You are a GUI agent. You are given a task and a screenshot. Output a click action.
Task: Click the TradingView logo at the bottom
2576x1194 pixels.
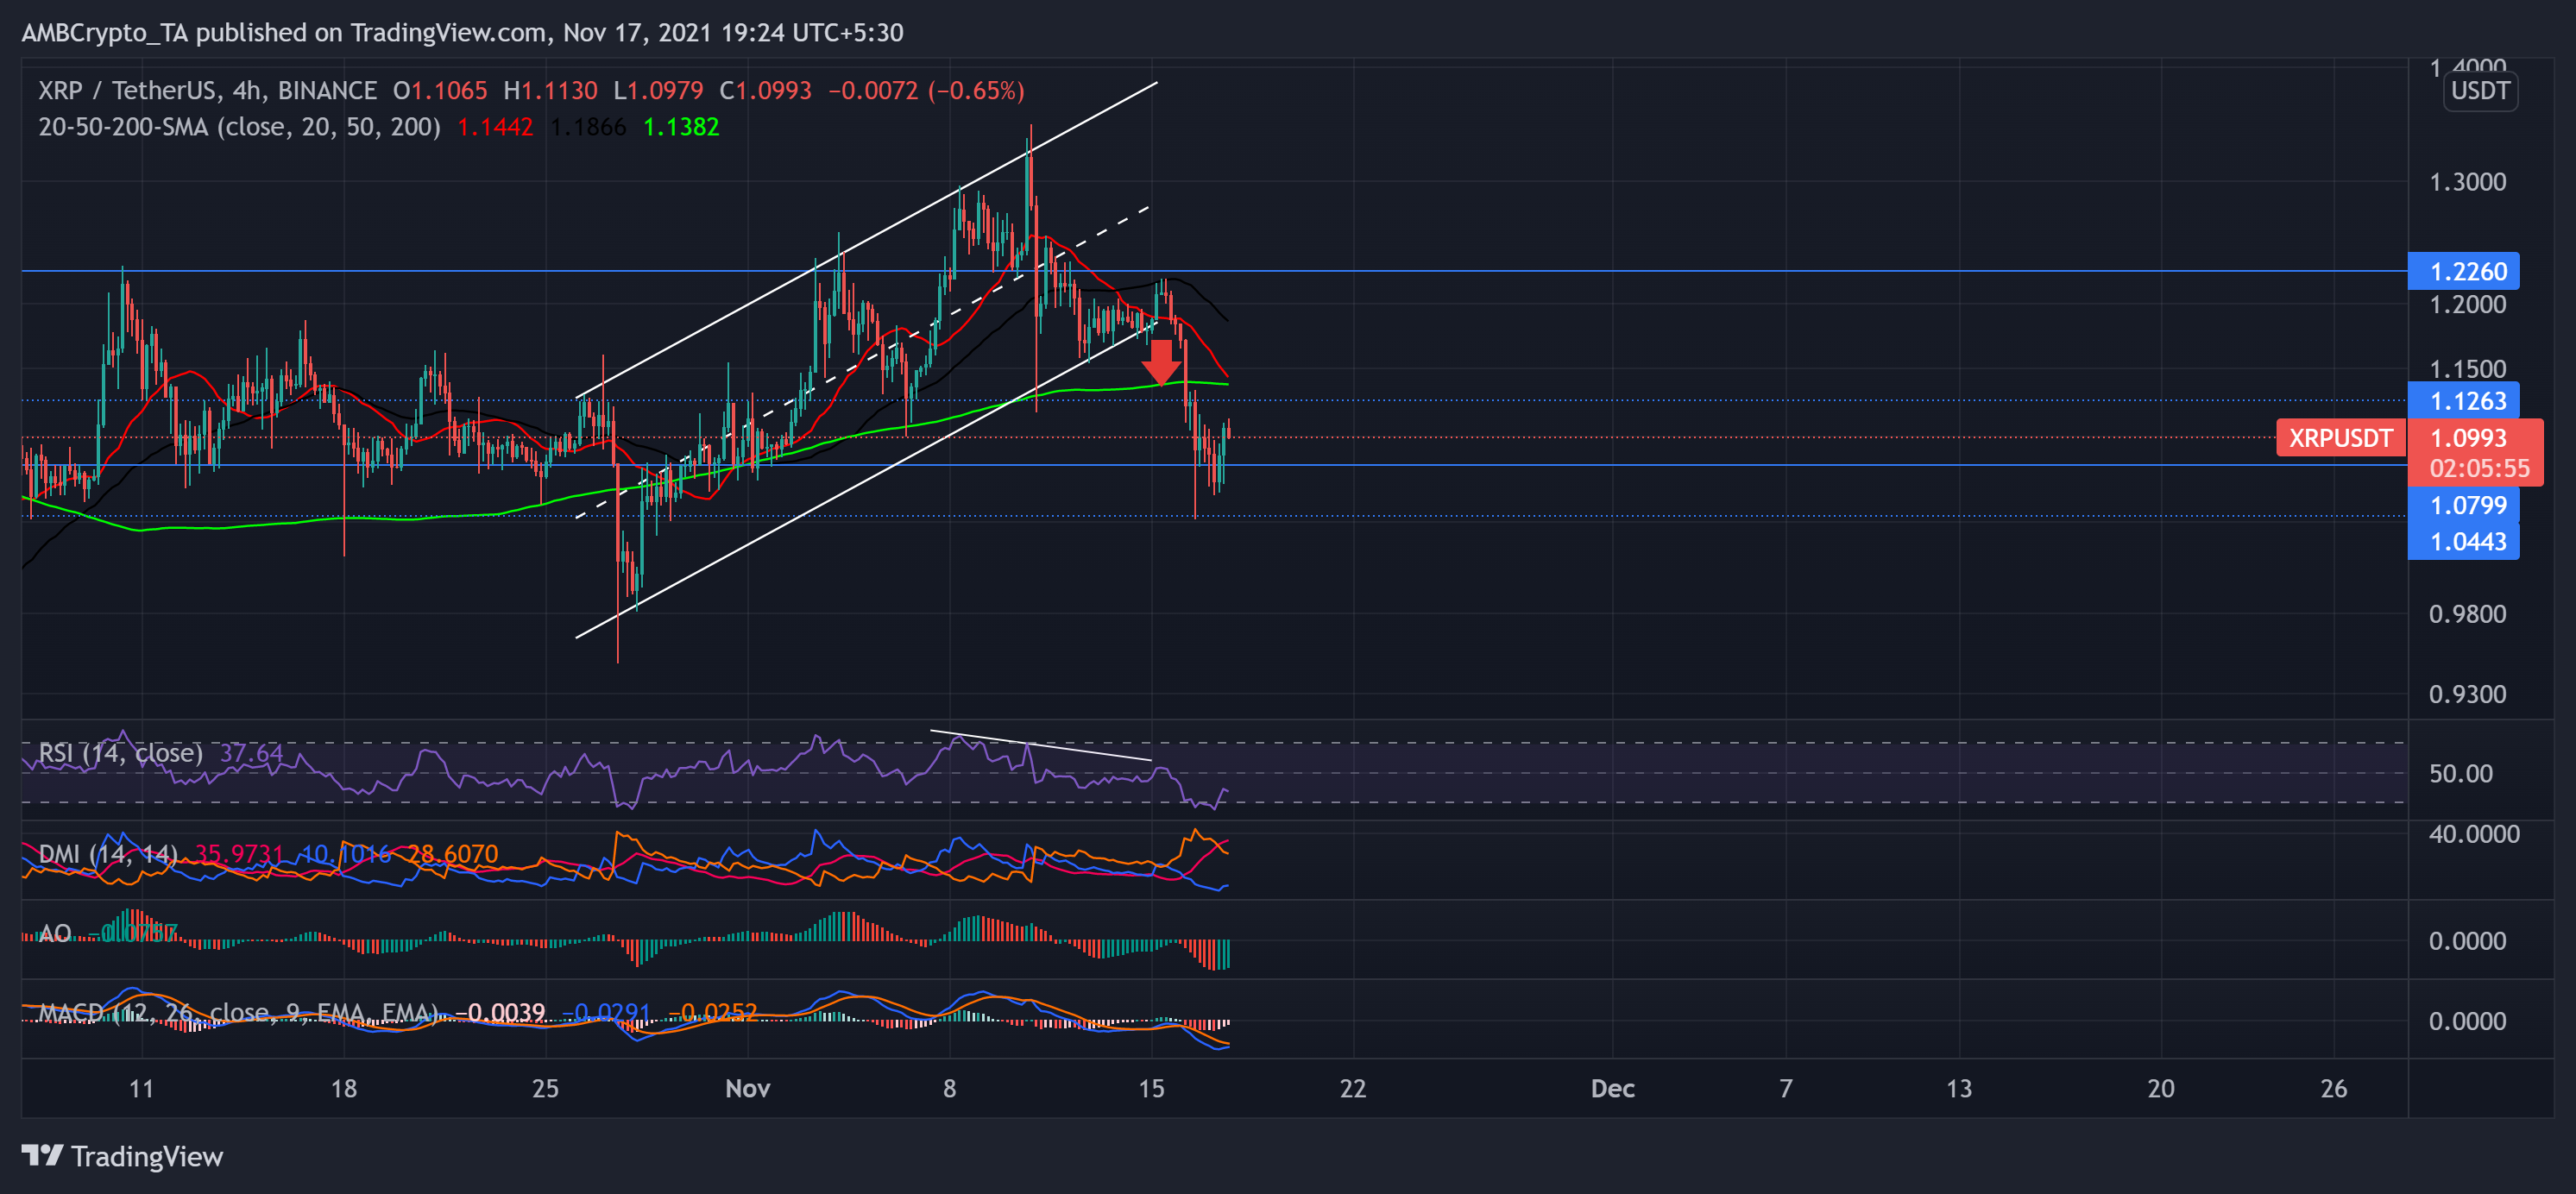[122, 1156]
